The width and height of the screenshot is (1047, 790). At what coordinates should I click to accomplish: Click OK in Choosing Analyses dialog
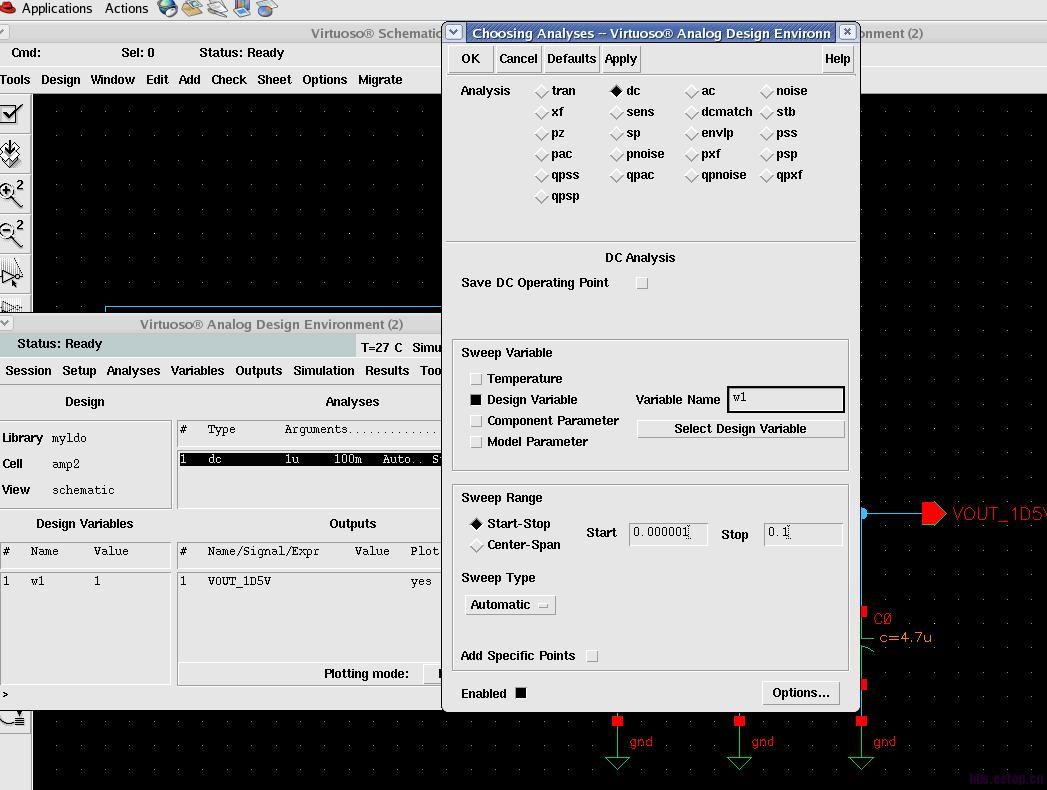click(471, 59)
